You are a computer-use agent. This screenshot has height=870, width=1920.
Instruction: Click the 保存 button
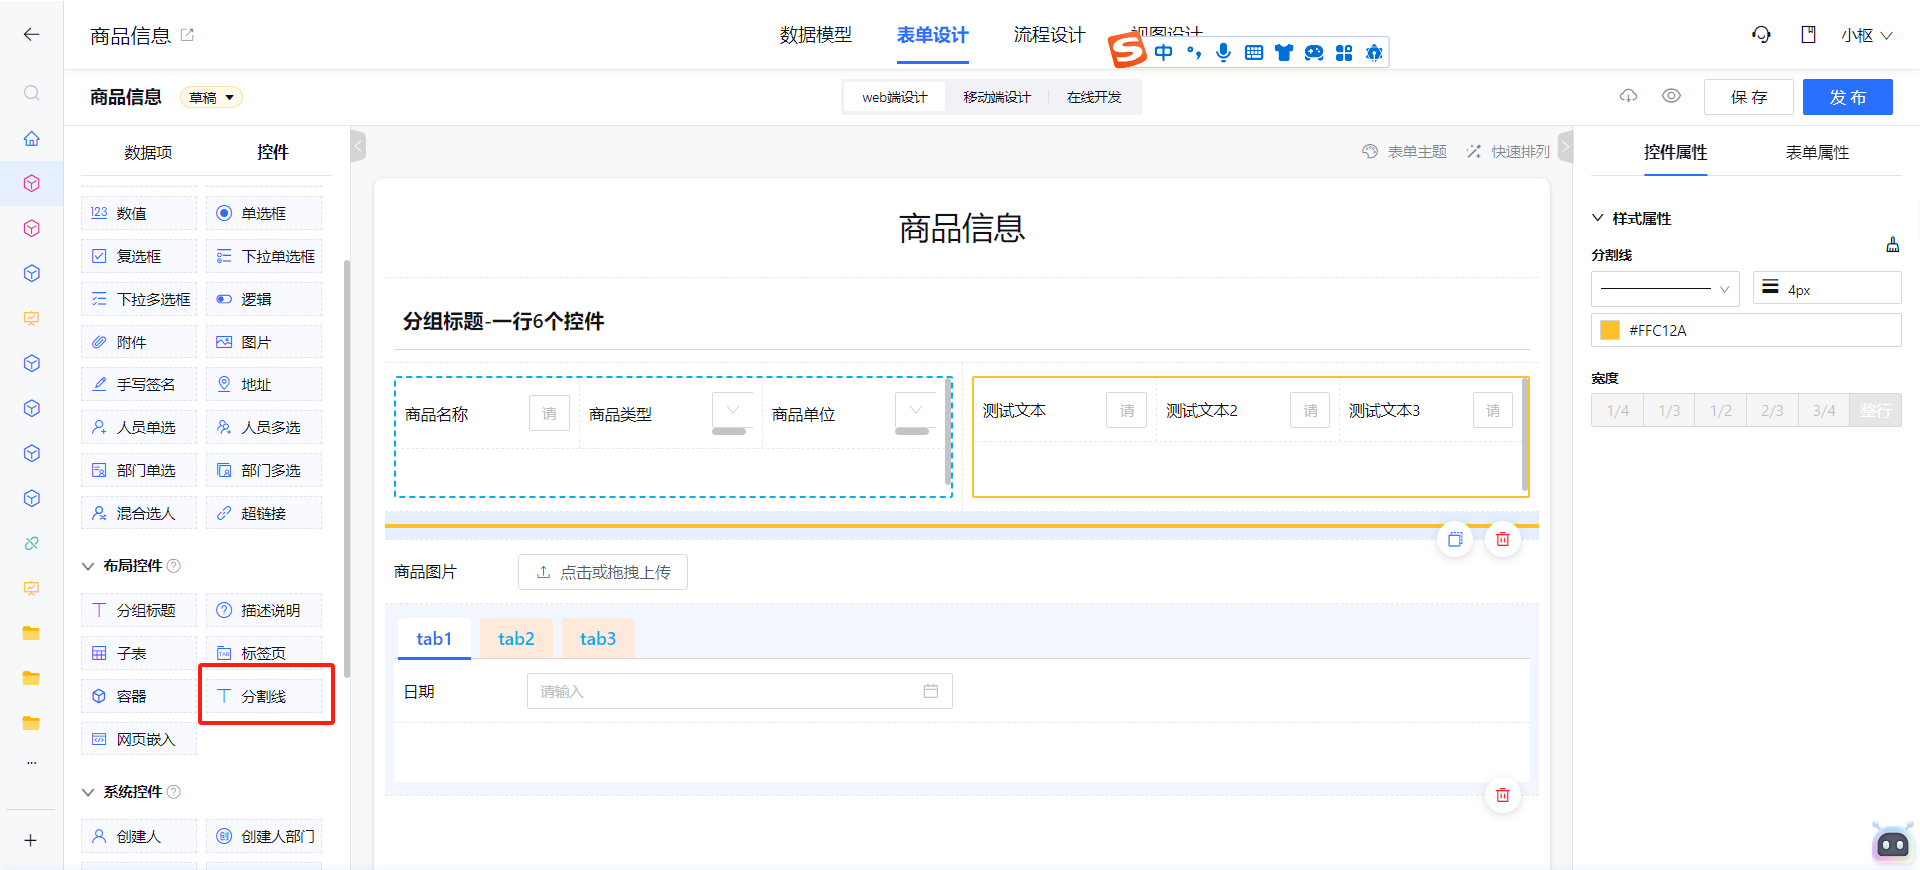pyautogui.click(x=1749, y=97)
